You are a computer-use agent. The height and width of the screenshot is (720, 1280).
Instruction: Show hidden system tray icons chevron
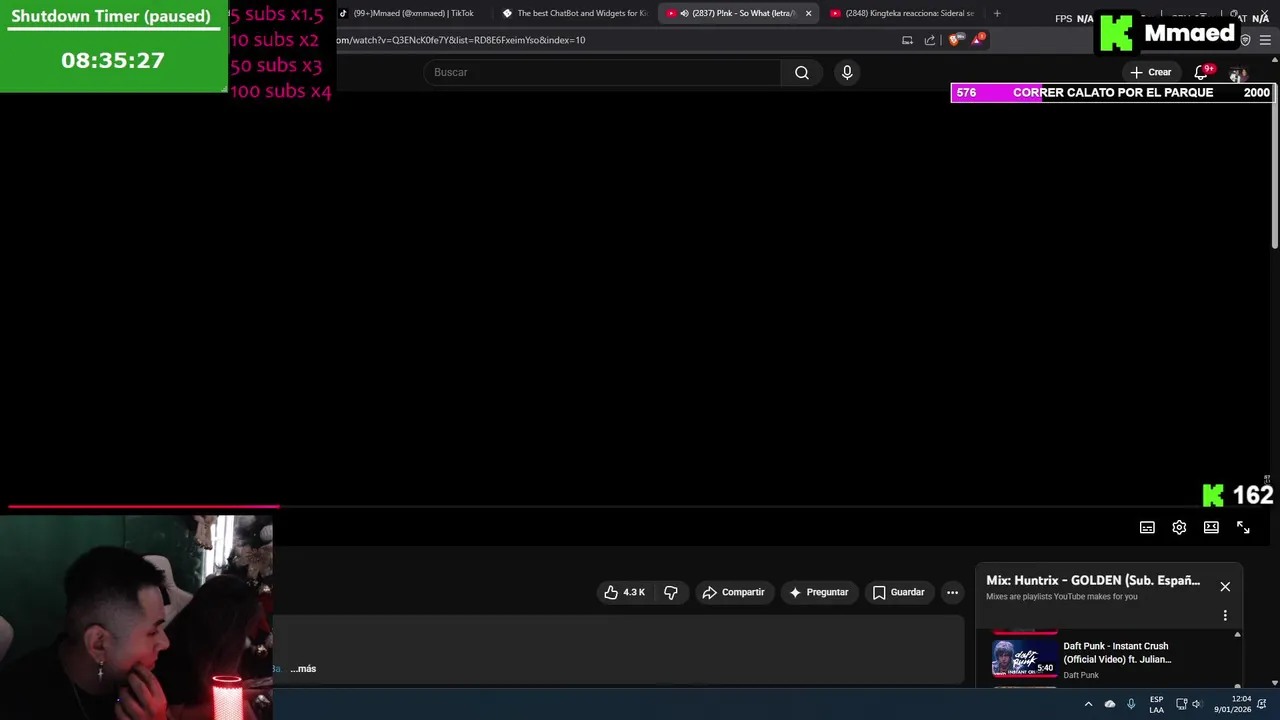tap(1088, 704)
